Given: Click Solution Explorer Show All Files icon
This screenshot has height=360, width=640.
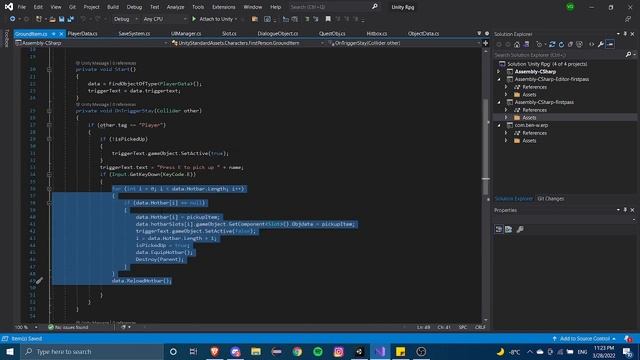Looking at the screenshot, I should coord(579,44).
